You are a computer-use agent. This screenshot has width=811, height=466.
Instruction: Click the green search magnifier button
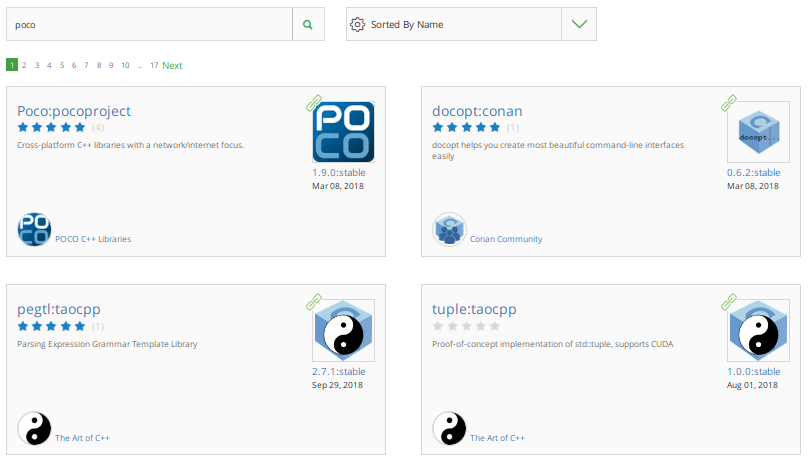(308, 24)
